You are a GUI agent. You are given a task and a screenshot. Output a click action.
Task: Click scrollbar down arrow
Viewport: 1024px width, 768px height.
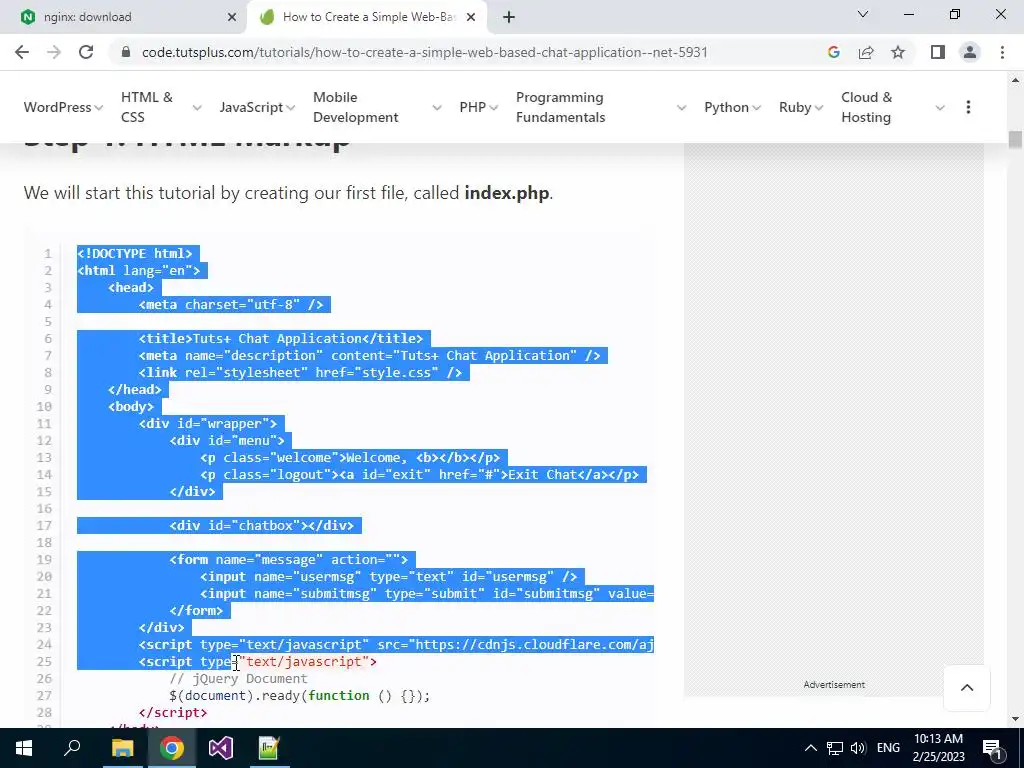(1015, 719)
